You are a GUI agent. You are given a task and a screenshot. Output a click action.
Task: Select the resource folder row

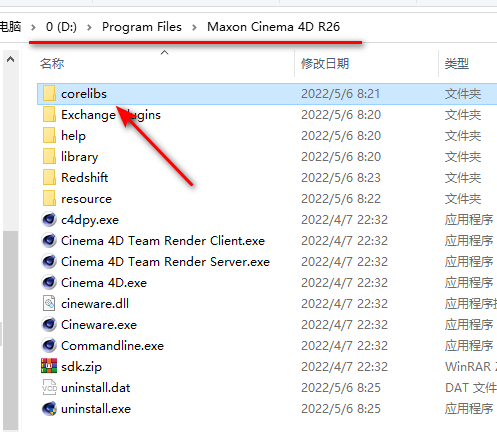pyautogui.click(x=267, y=199)
